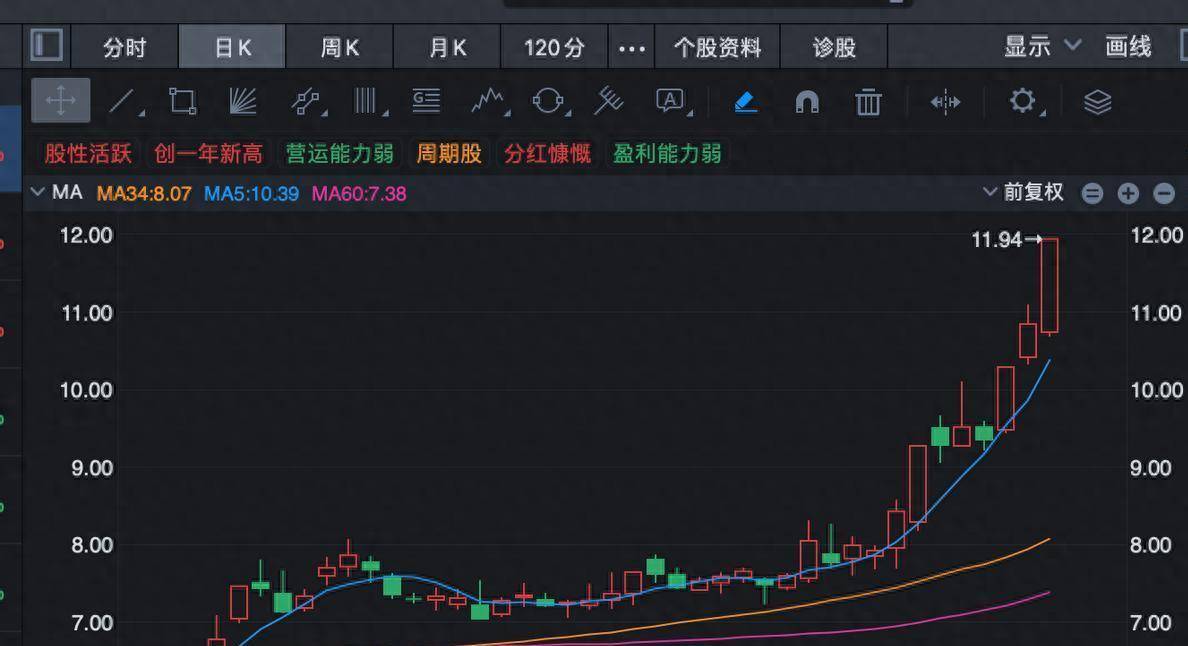
Task: Switch to the 120分 period tab
Action: 554,48
